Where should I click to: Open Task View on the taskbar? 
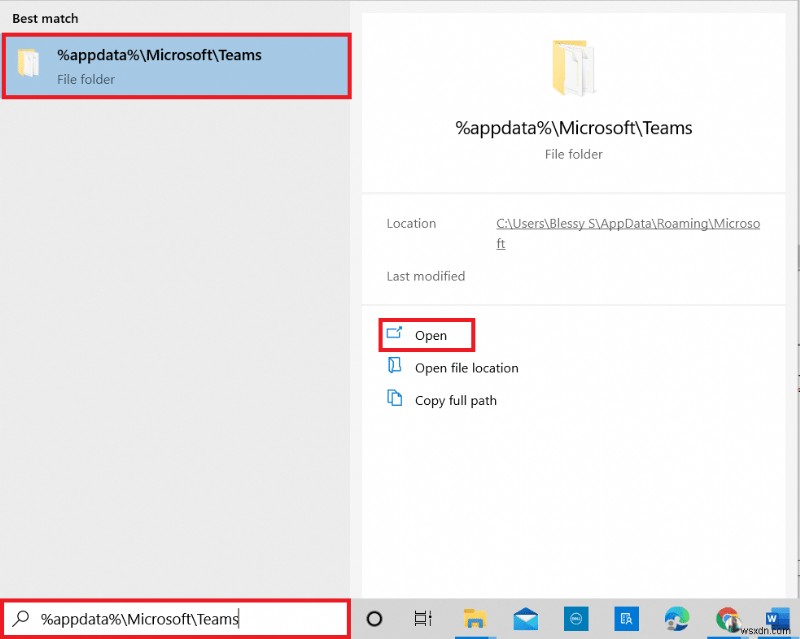click(422, 620)
